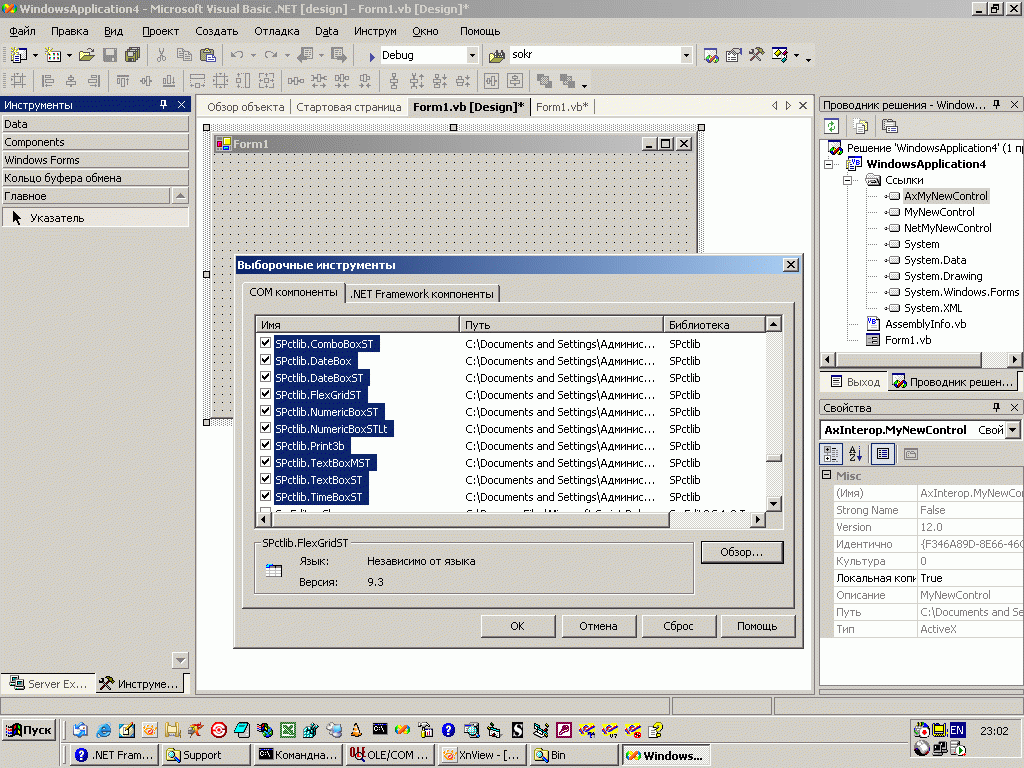Click the Open File toolbar icon
This screenshot has width=1024, height=768.
87,56
